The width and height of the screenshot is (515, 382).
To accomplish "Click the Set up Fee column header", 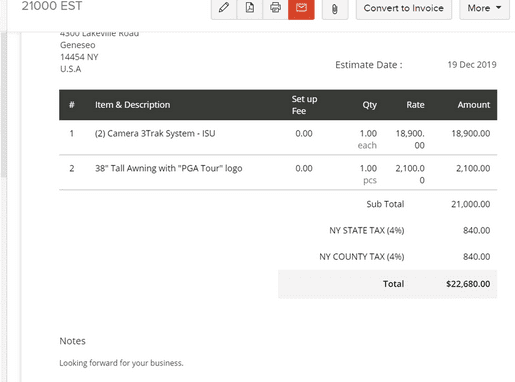I will coord(304,105).
